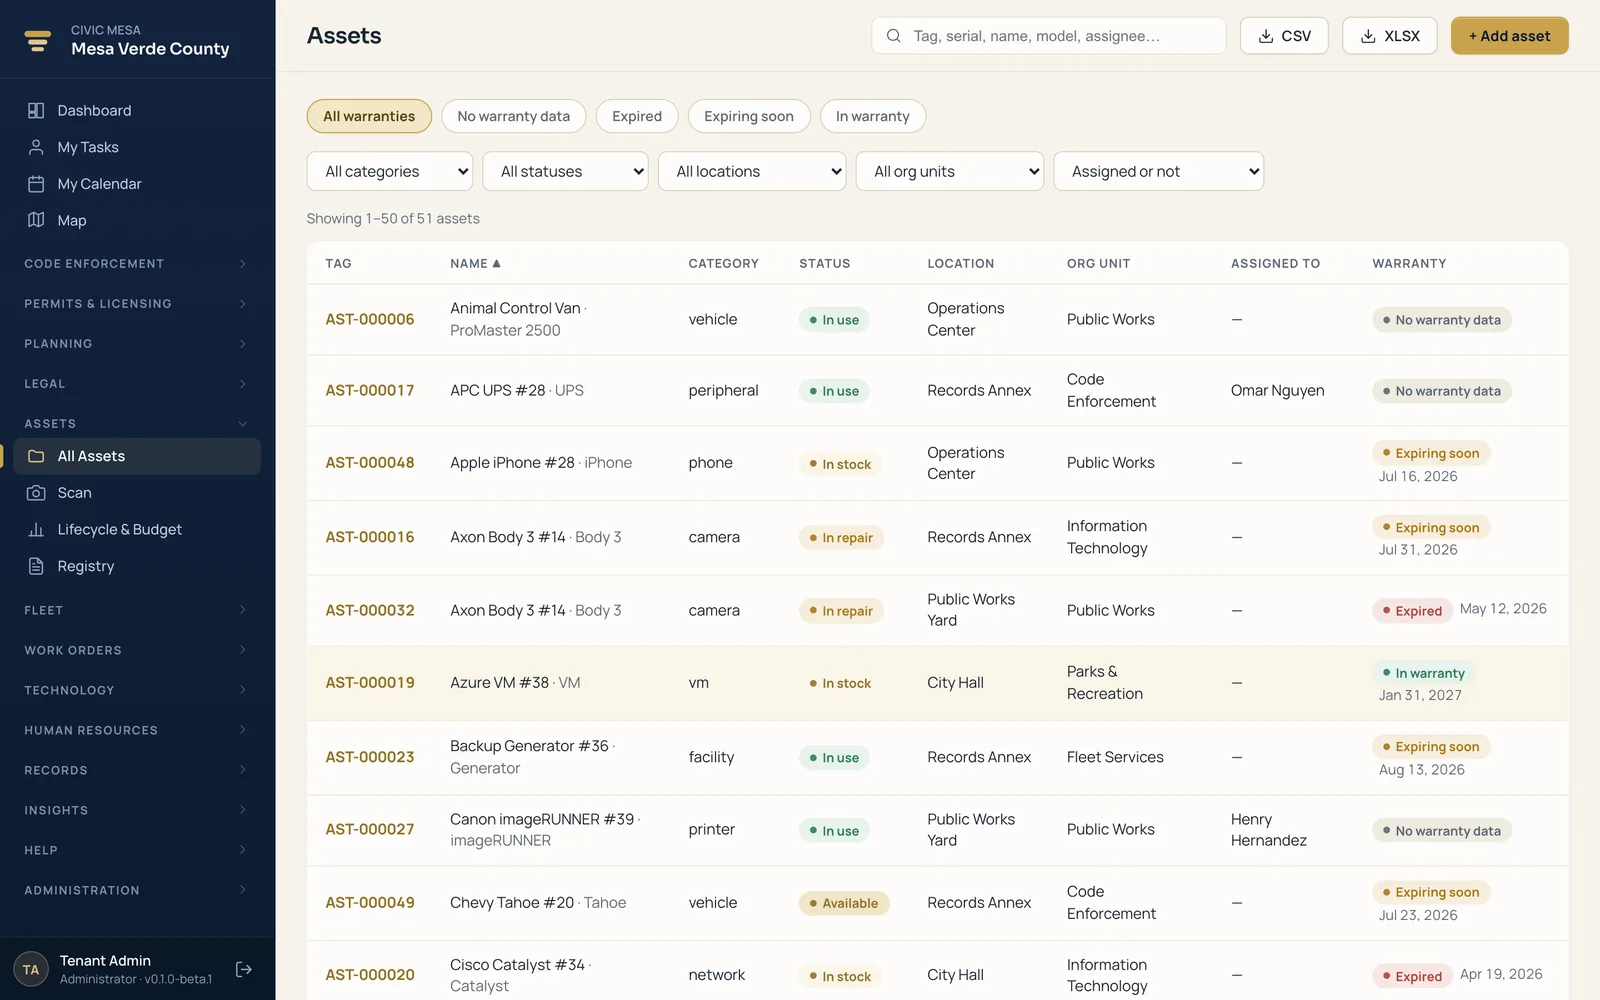Open Dashboard from the sidebar
Screen dimensions: 1600x1000
[137, 110]
